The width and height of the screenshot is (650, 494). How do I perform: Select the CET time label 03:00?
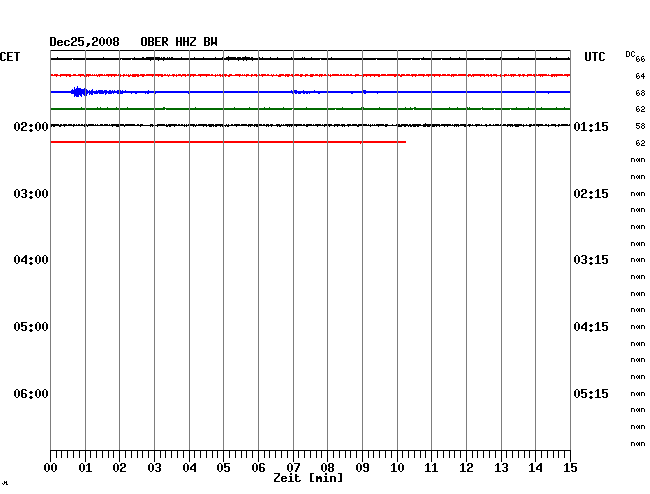[x=31, y=194]
